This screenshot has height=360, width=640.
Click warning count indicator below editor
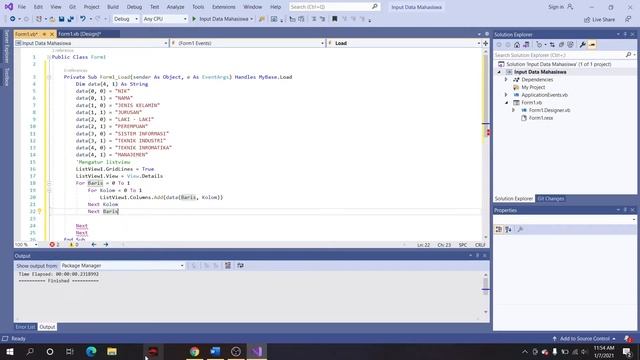click(74, 244)
